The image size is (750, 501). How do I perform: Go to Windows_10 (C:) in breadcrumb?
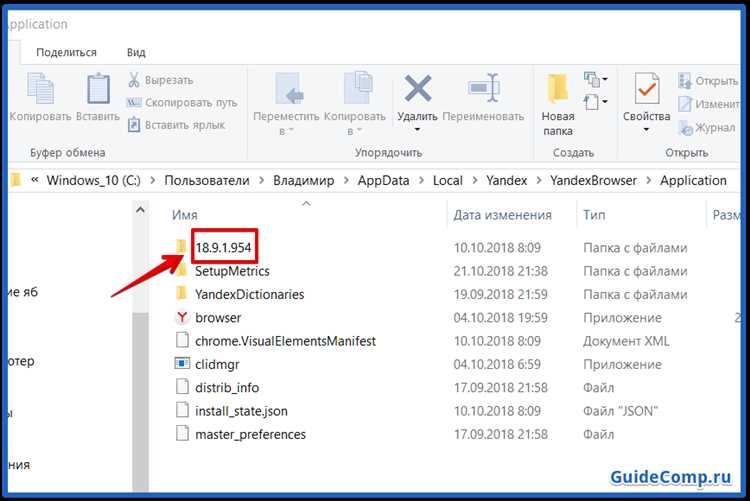94,180
